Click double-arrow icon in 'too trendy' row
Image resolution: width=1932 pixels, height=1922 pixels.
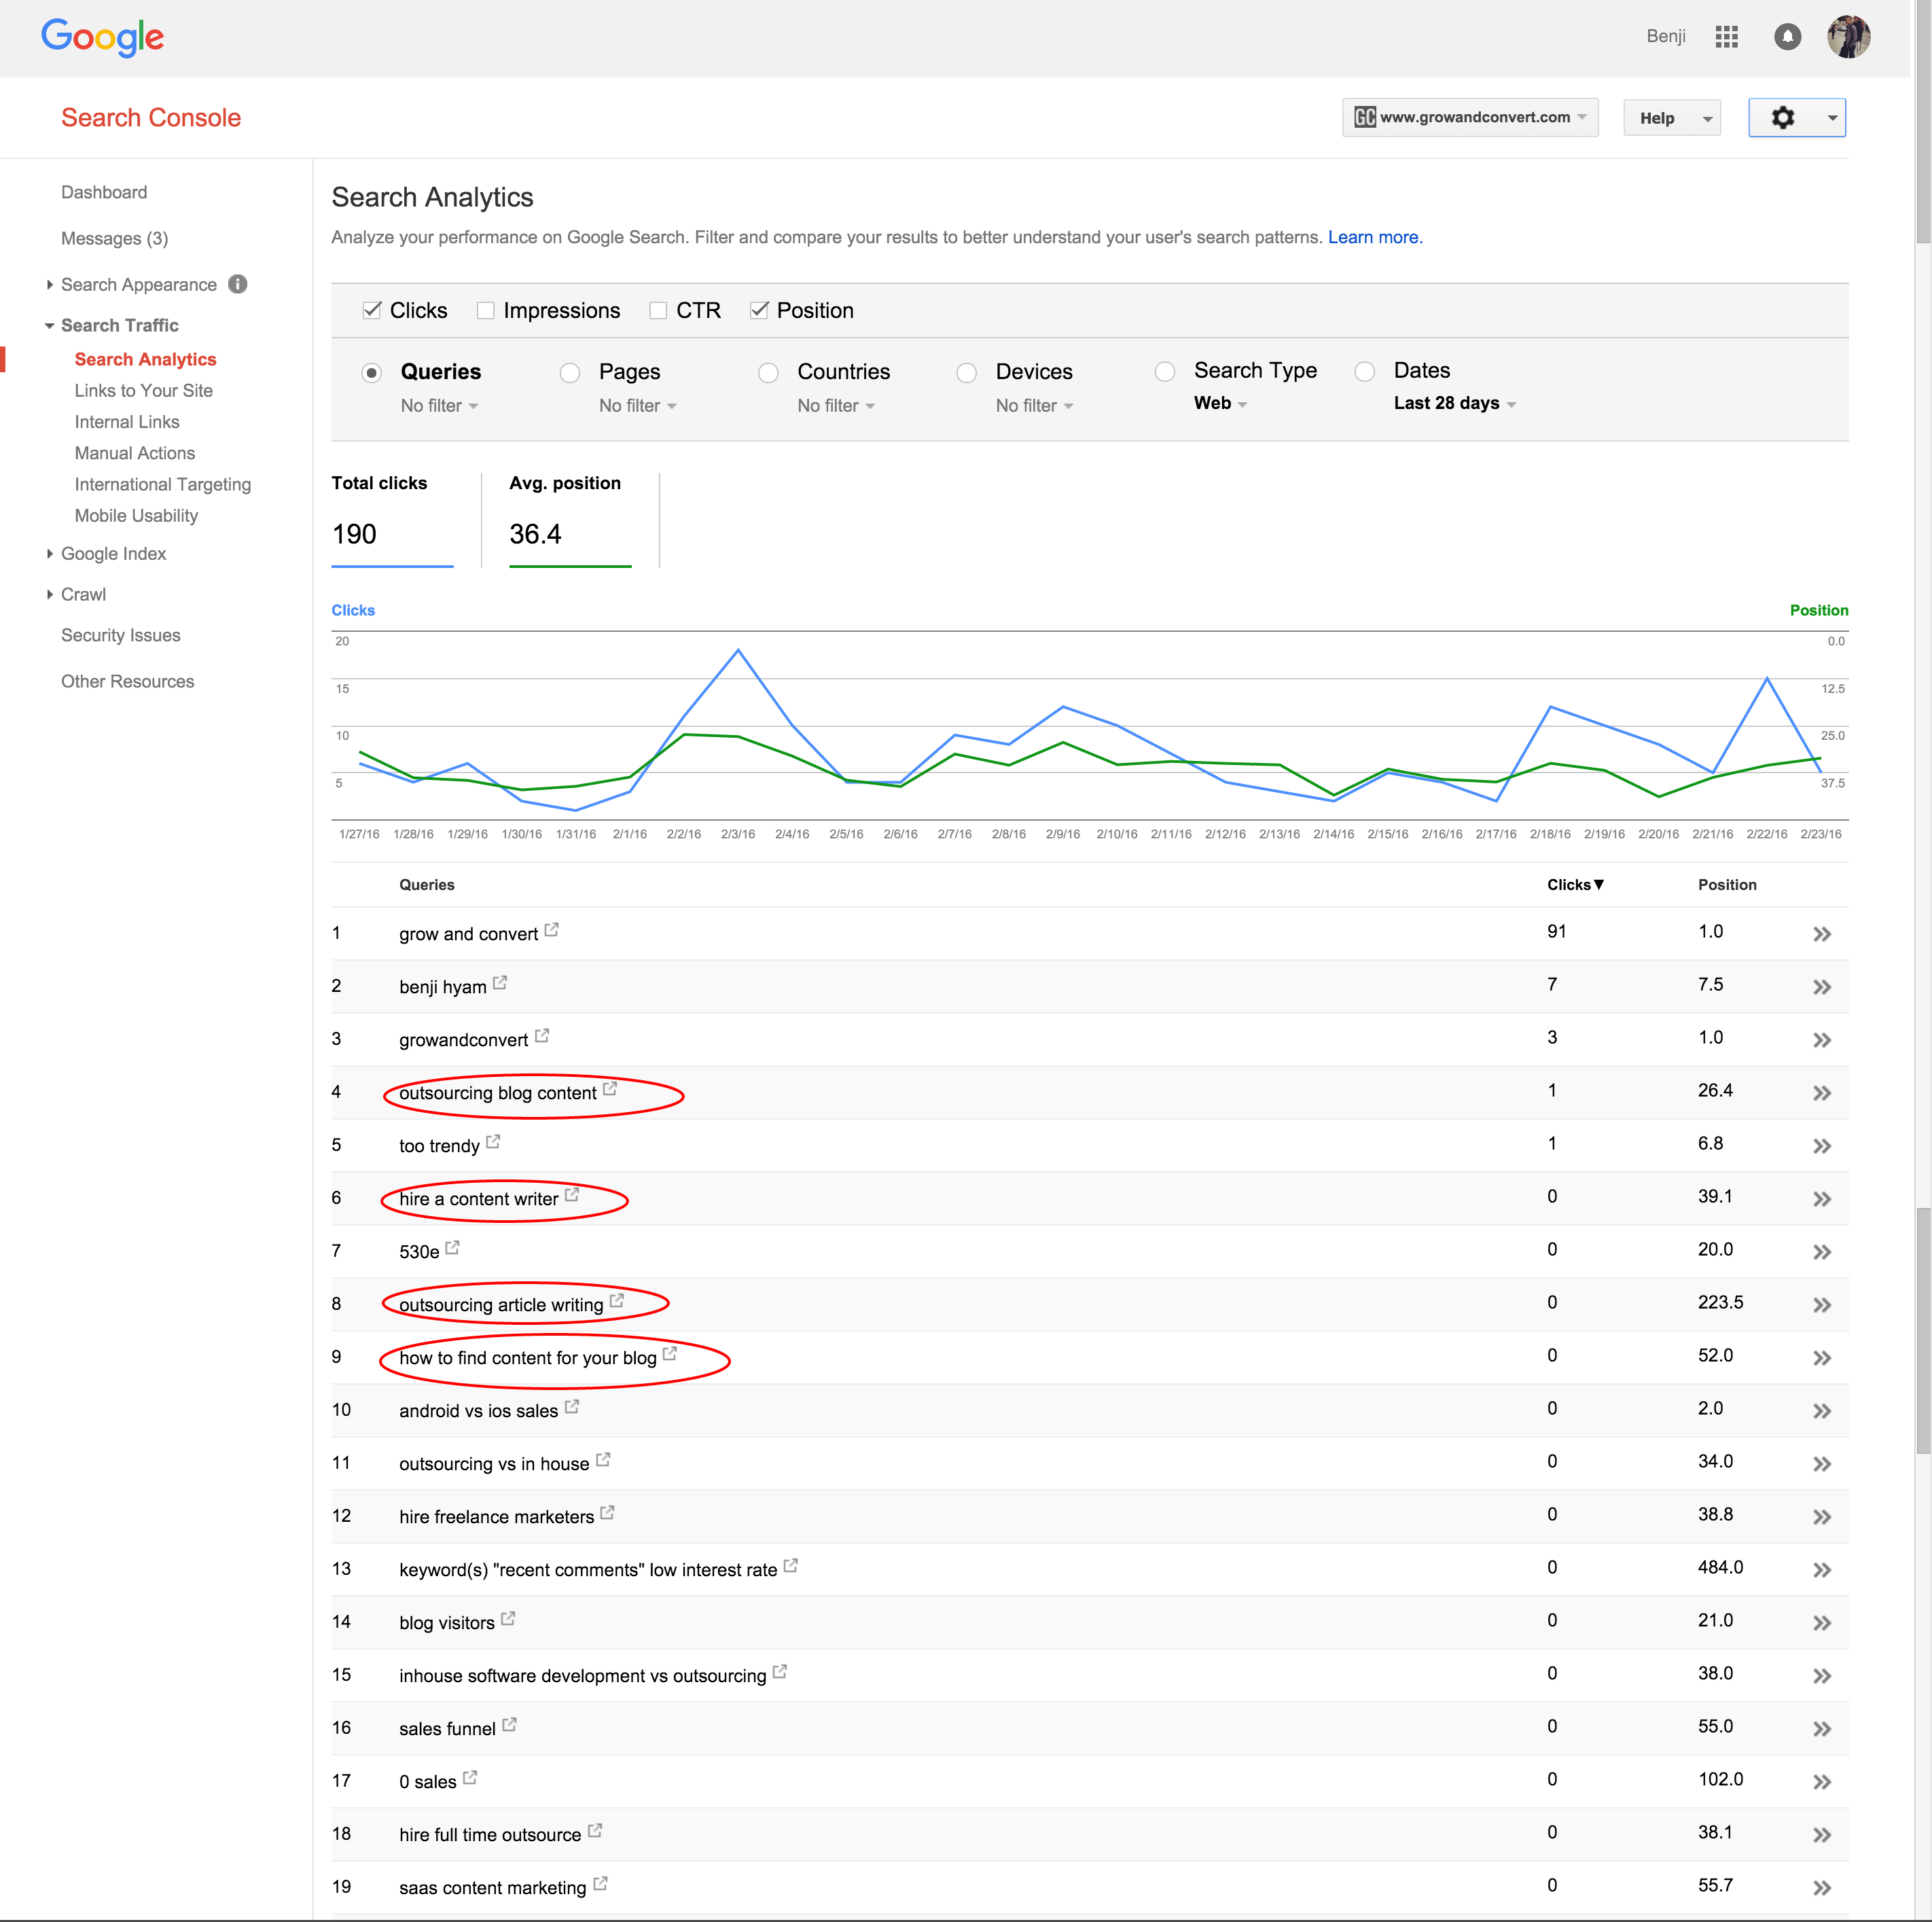[1822, 1146]
